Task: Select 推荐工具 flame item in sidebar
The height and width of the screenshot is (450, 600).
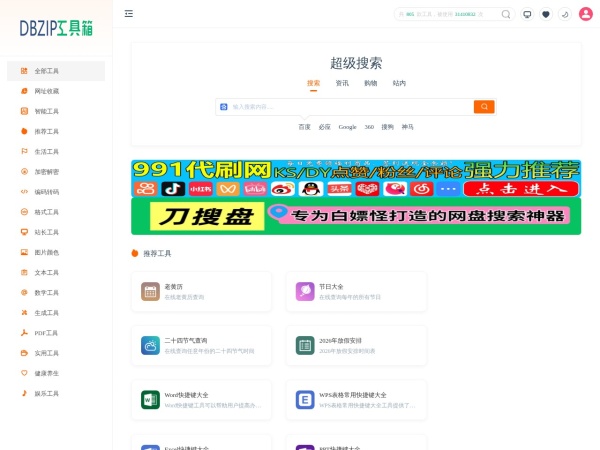Action: (56, 131)
